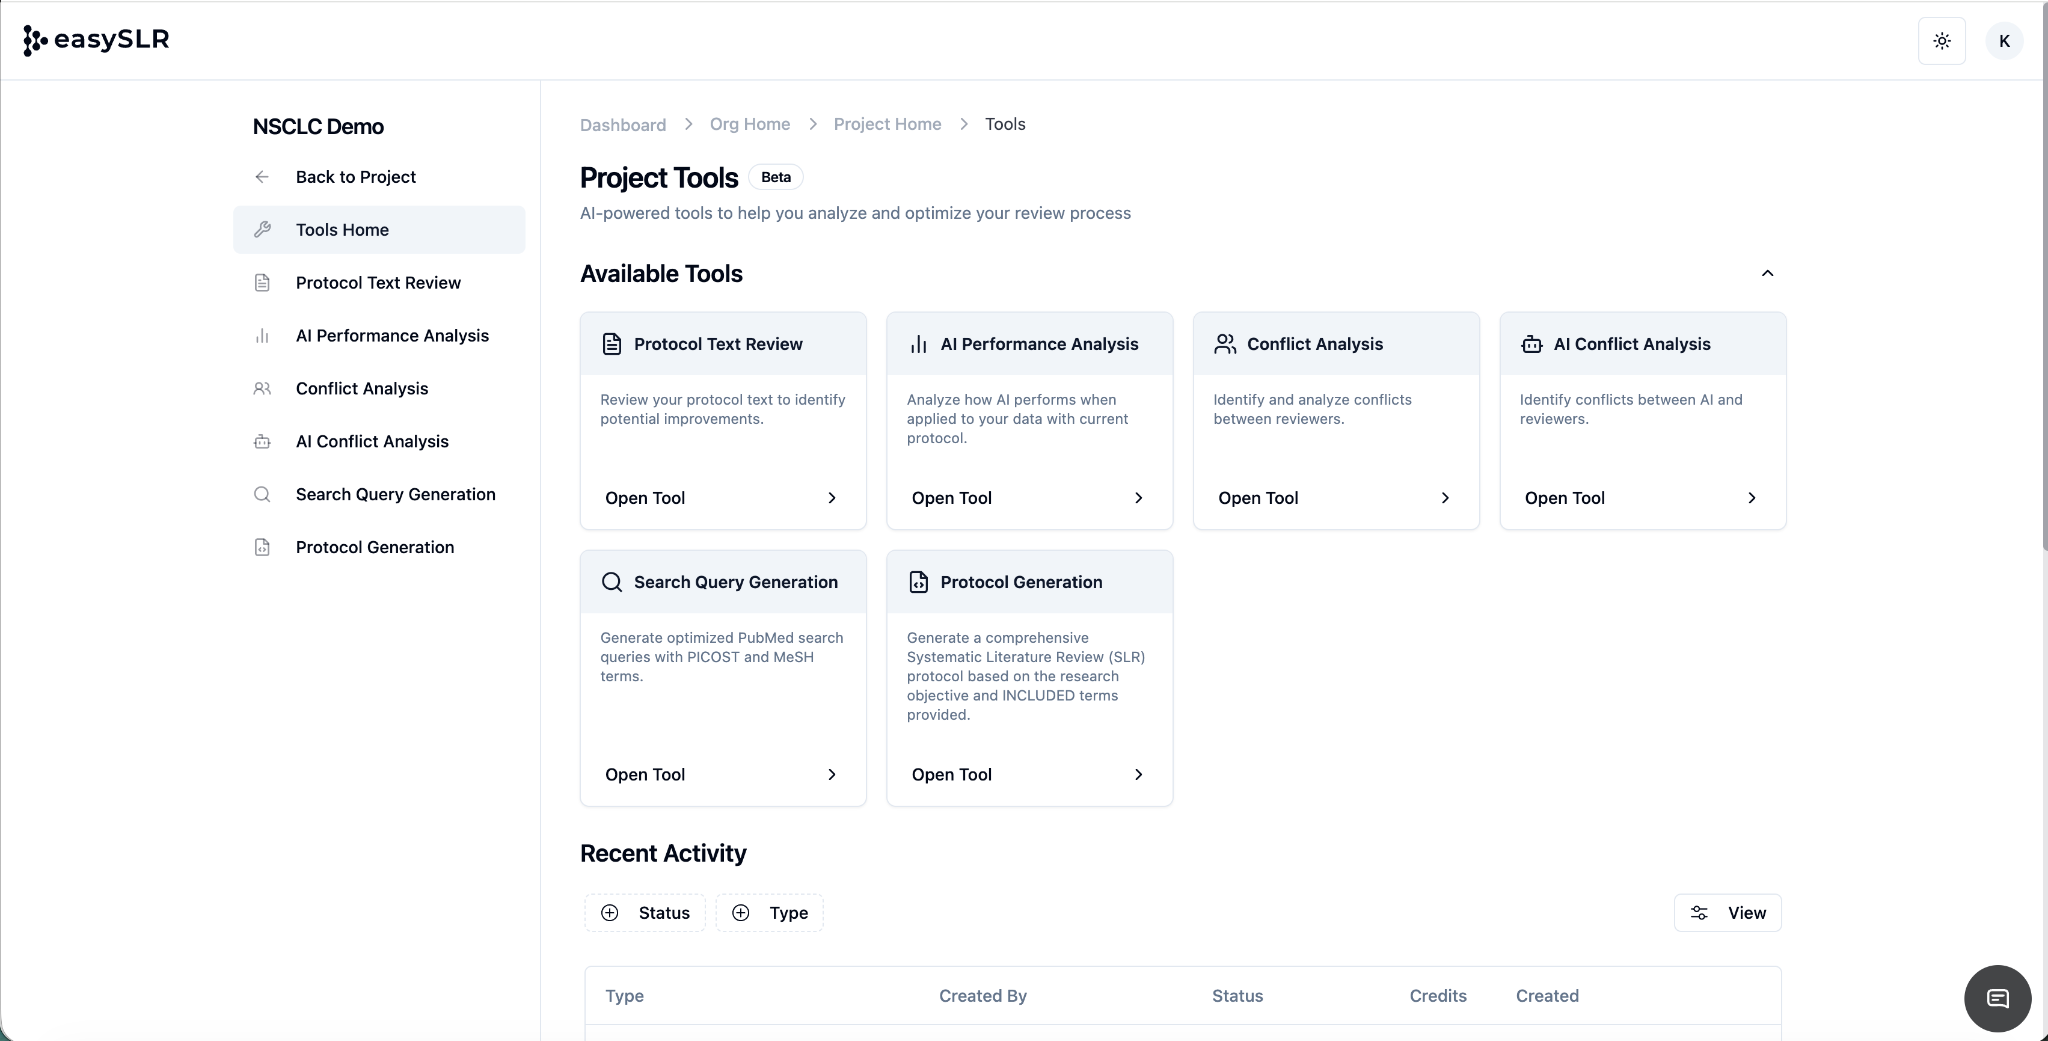Open the Type filter dropdown

(x=769, y=913)
